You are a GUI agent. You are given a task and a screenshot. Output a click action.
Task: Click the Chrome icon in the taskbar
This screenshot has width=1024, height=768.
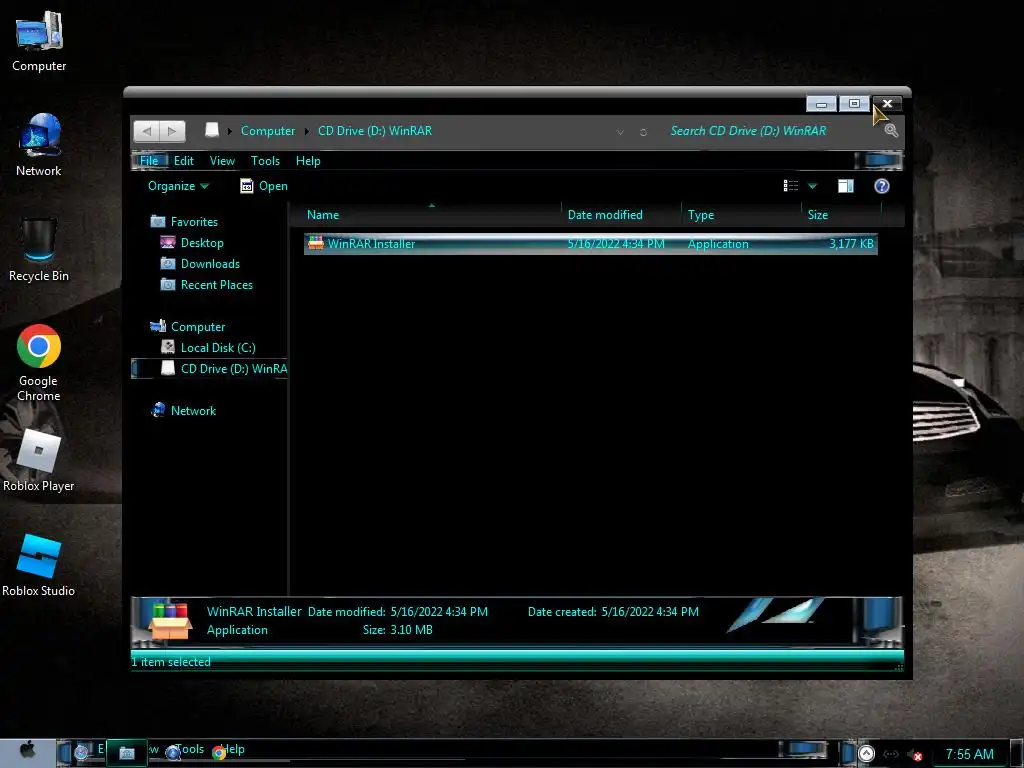[219, 753]
